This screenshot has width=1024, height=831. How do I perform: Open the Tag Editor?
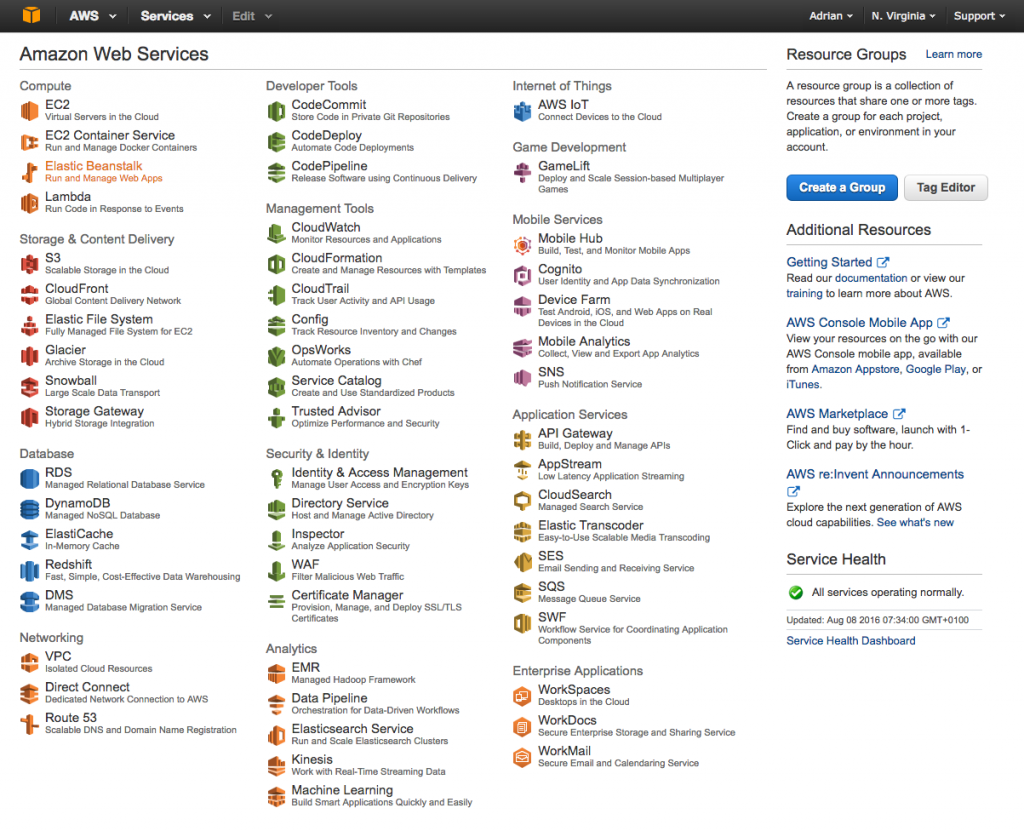click(x=944, y=187)
